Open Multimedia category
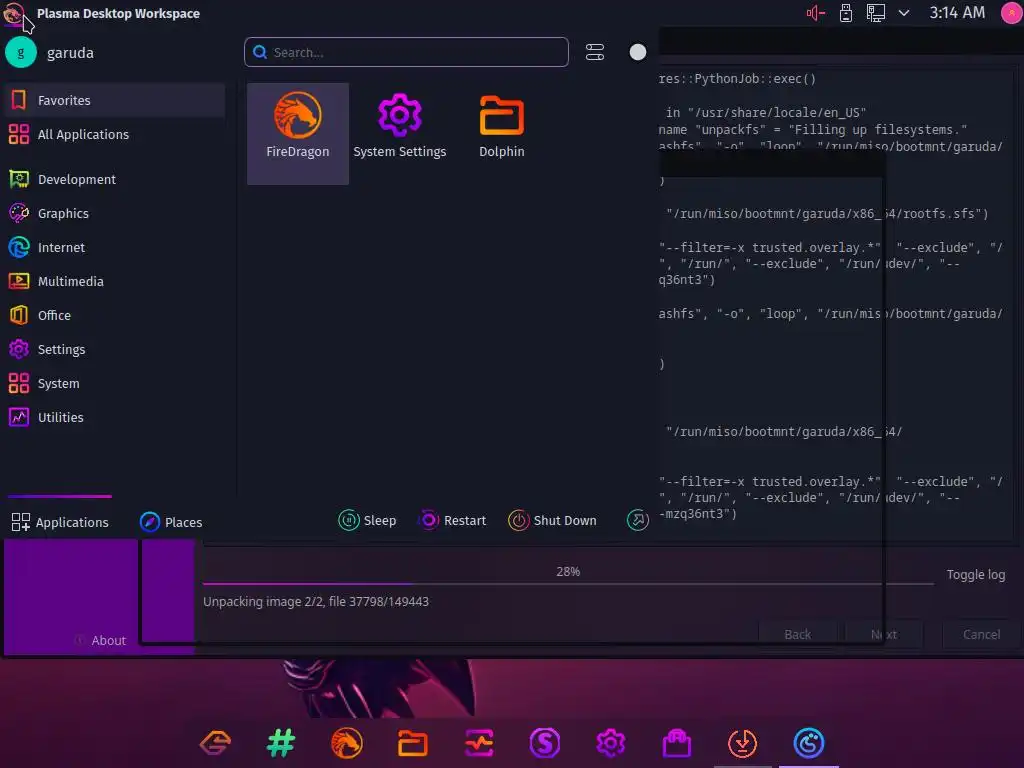The height and width of the screenshot is (768, 1024). (114, 281)
